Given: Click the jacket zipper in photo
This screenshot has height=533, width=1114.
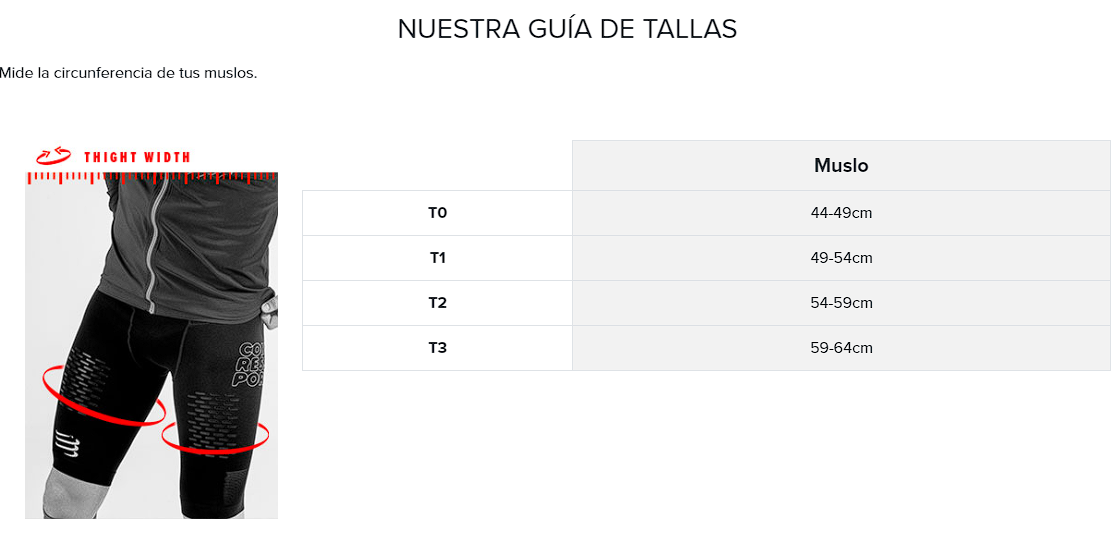Looking at the screenshot, I should 157,242.
